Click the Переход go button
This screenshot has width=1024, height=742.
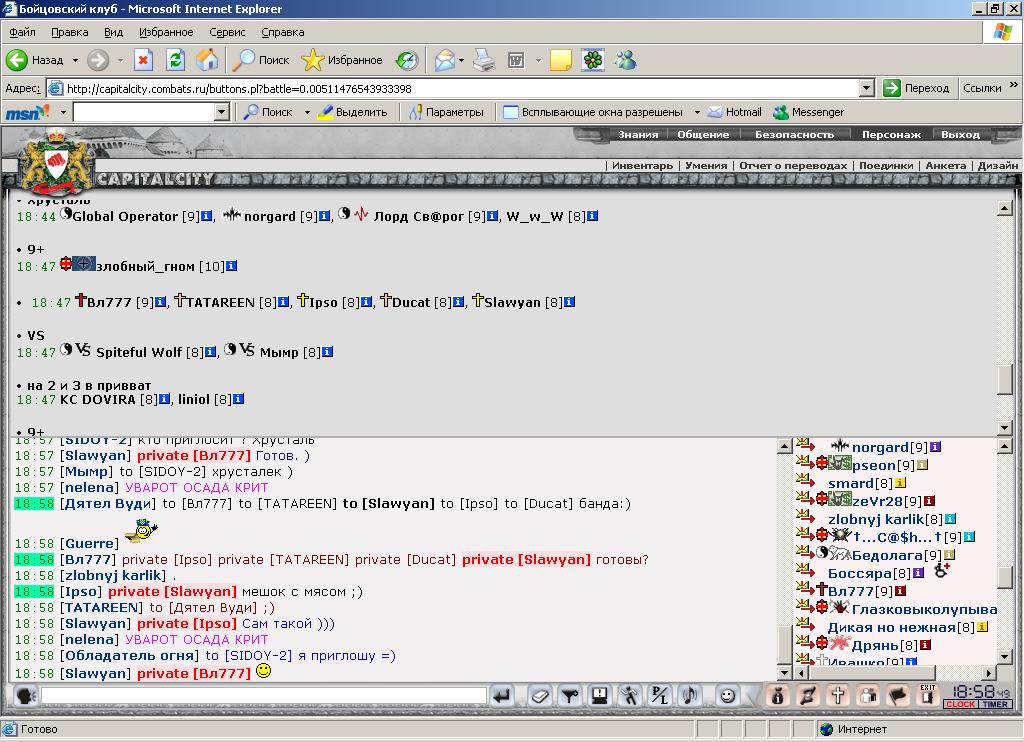click(x=918, y=88)
